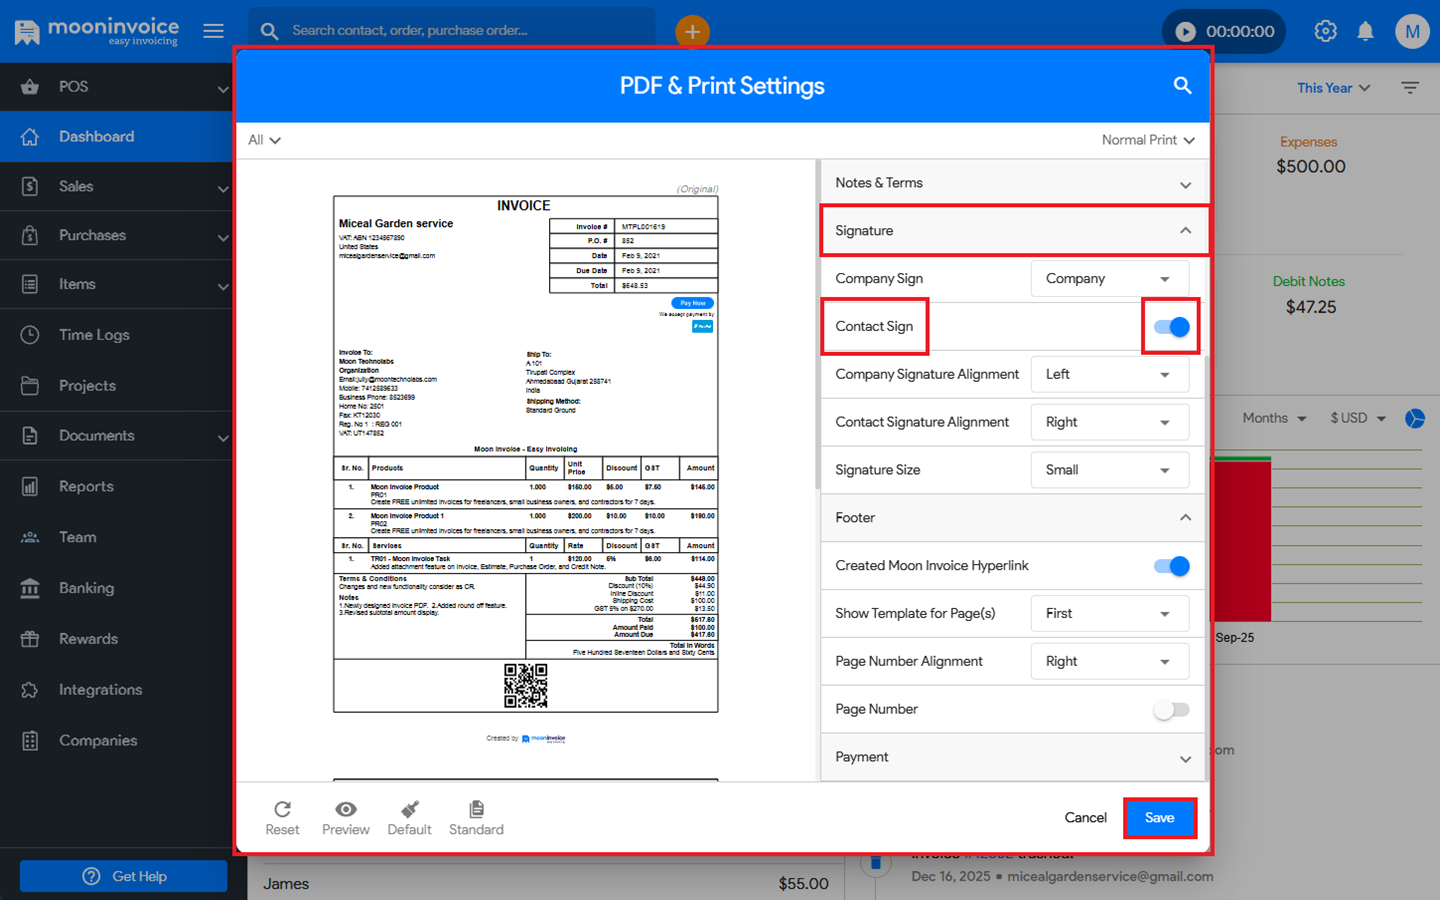This screenshot has height=900, width=1440.
Task: Disable the Contact Sign toggle
Action: (1171, 327)
